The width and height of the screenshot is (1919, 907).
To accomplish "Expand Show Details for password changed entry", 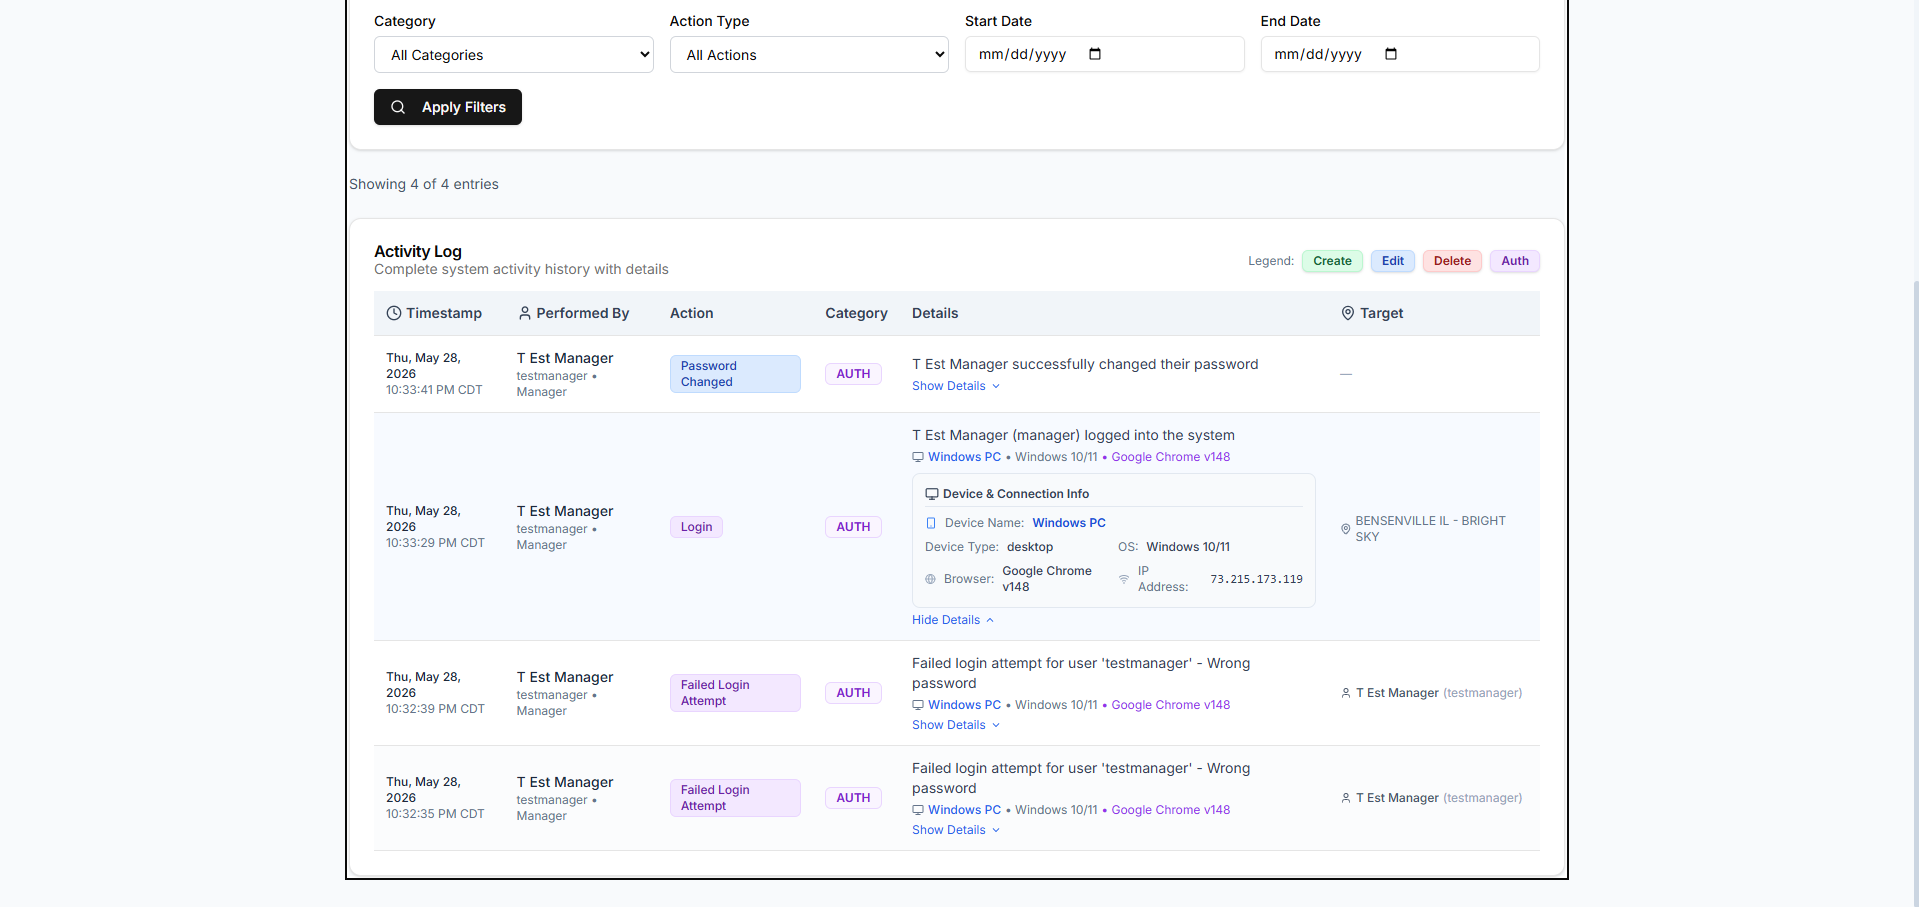I will (955, 386).
